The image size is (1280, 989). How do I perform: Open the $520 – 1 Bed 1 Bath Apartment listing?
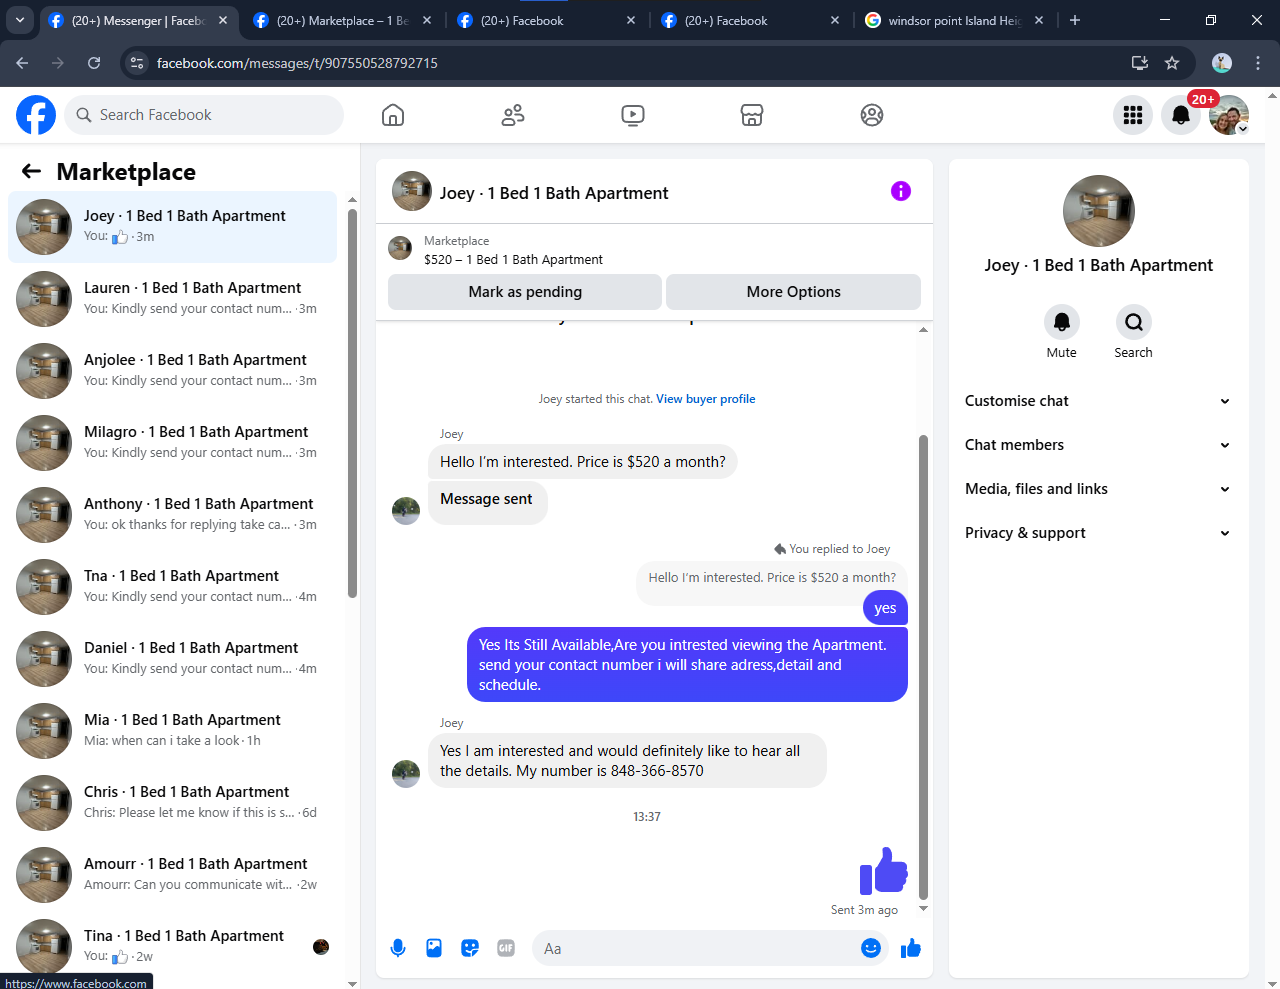pyautogui.click(x=513, y=260)
